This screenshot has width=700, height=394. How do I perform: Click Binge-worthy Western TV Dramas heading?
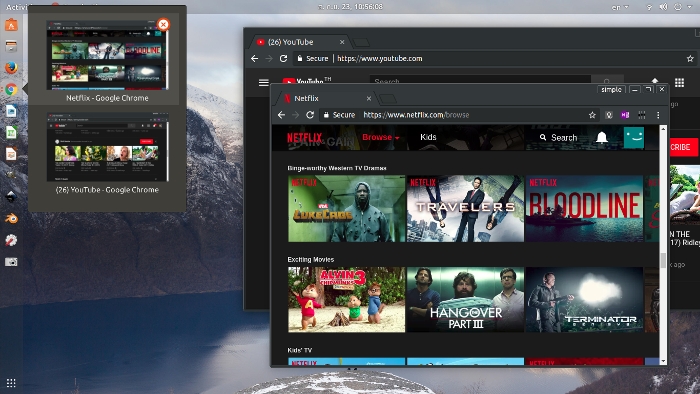pos(337,168)
